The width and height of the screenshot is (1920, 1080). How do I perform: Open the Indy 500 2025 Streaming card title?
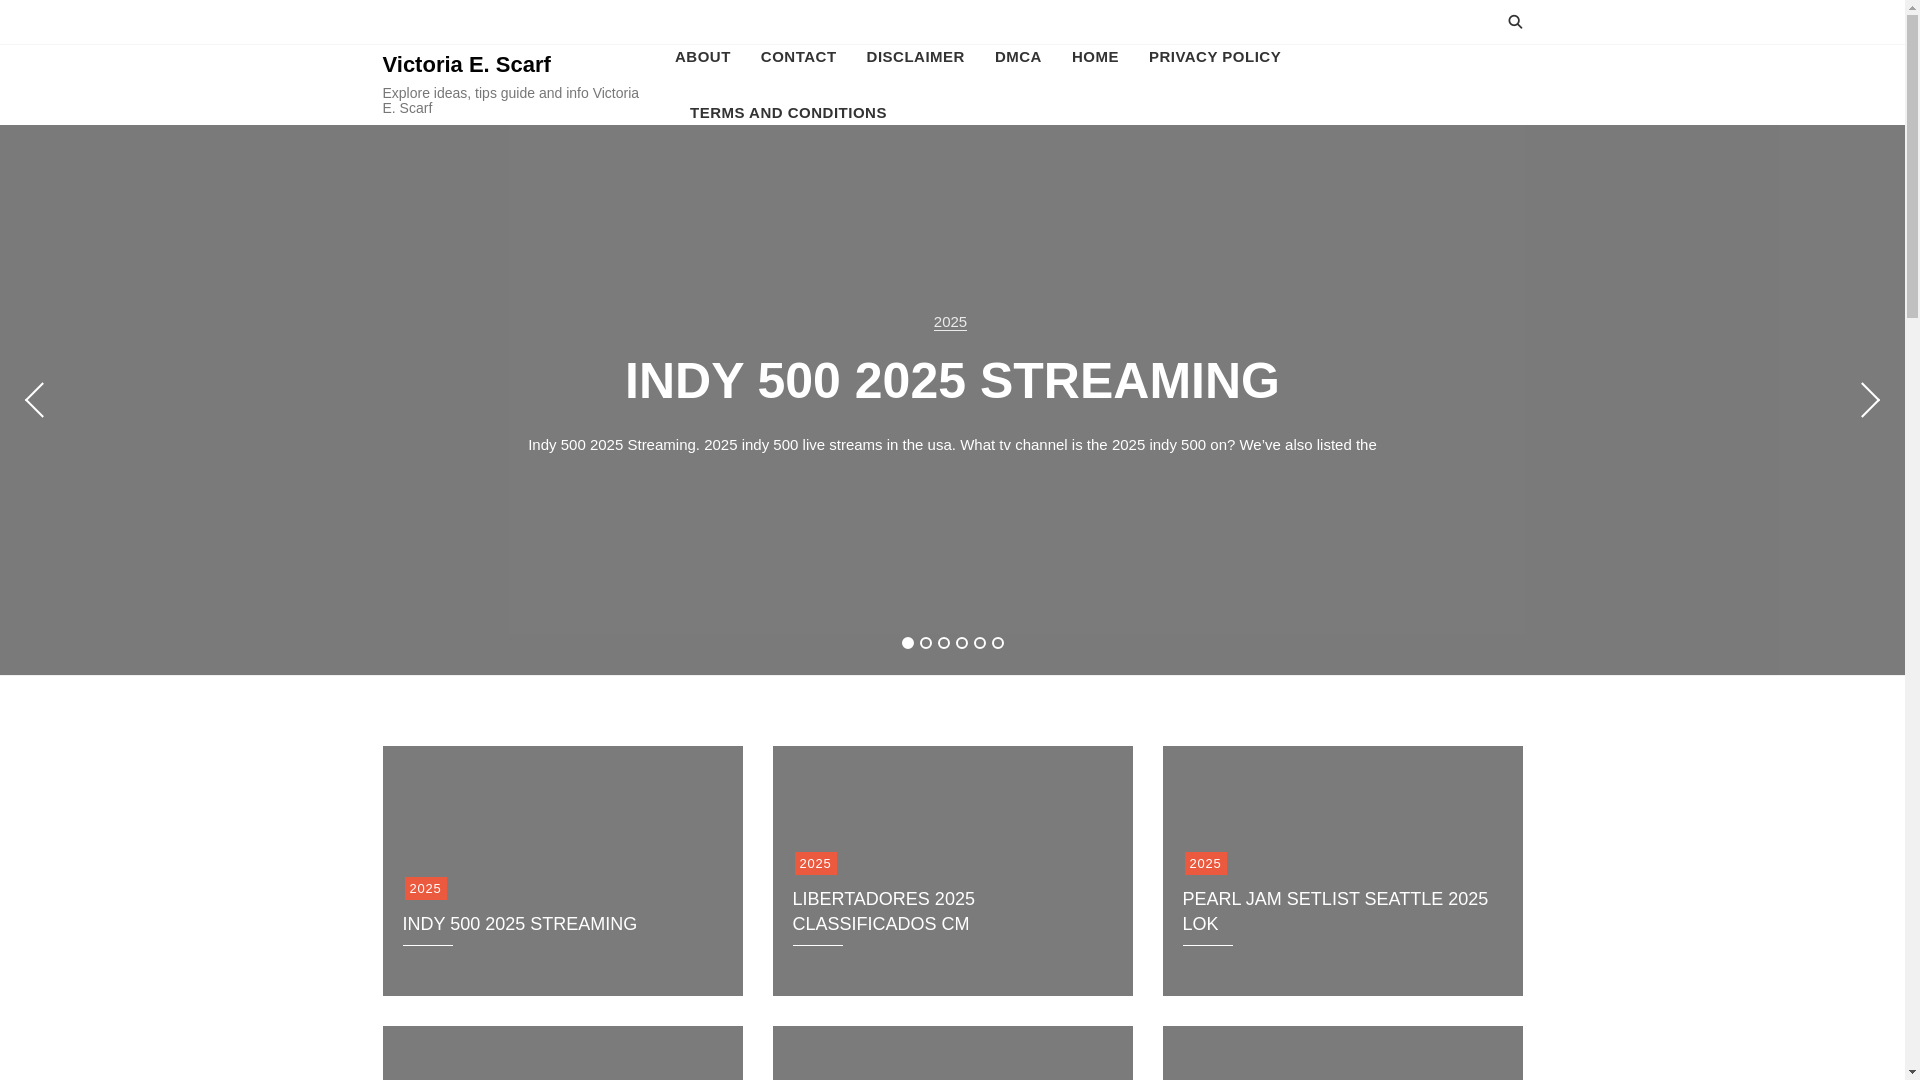point(519,924)
